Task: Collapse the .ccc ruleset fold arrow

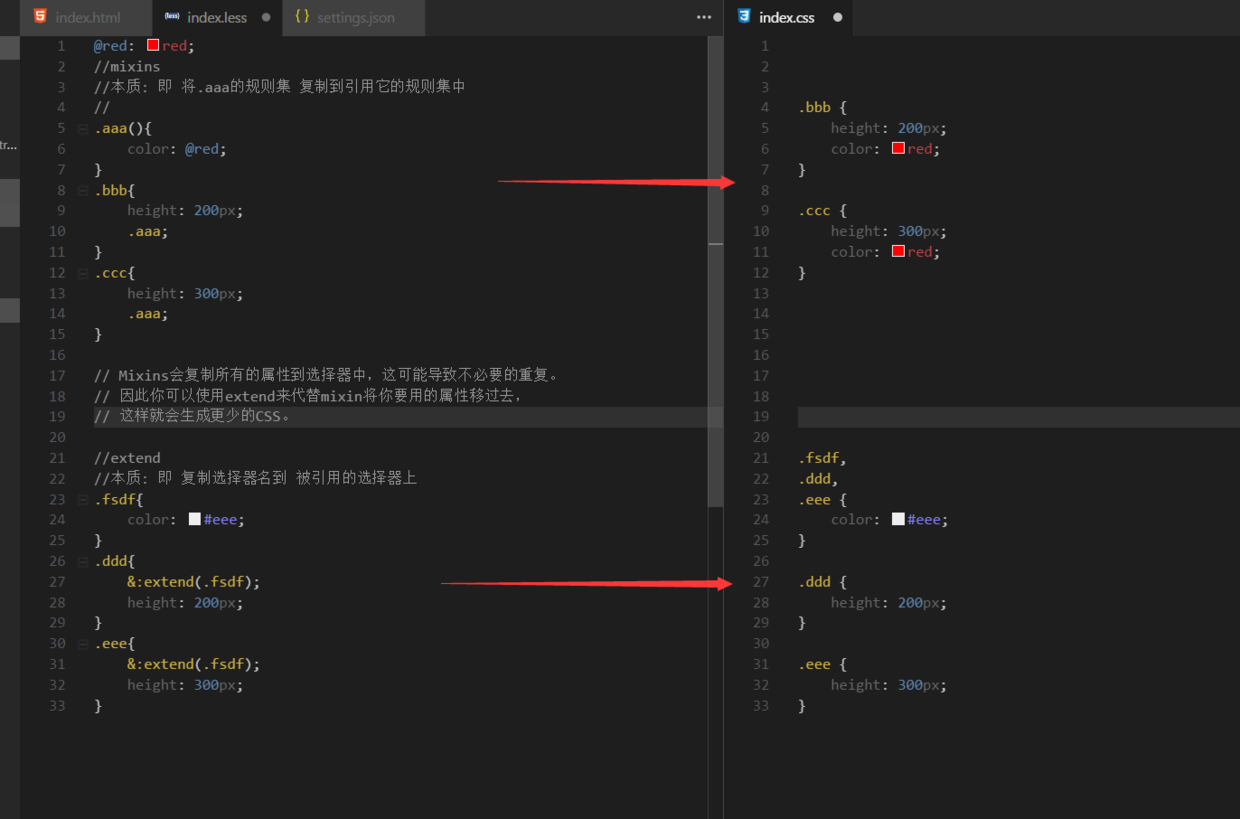Action: (83, 272)
